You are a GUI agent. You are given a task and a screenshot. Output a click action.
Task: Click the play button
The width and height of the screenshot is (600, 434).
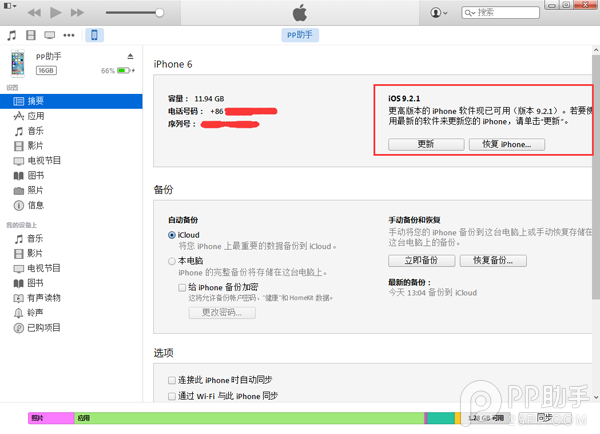(x=55, y=13)
